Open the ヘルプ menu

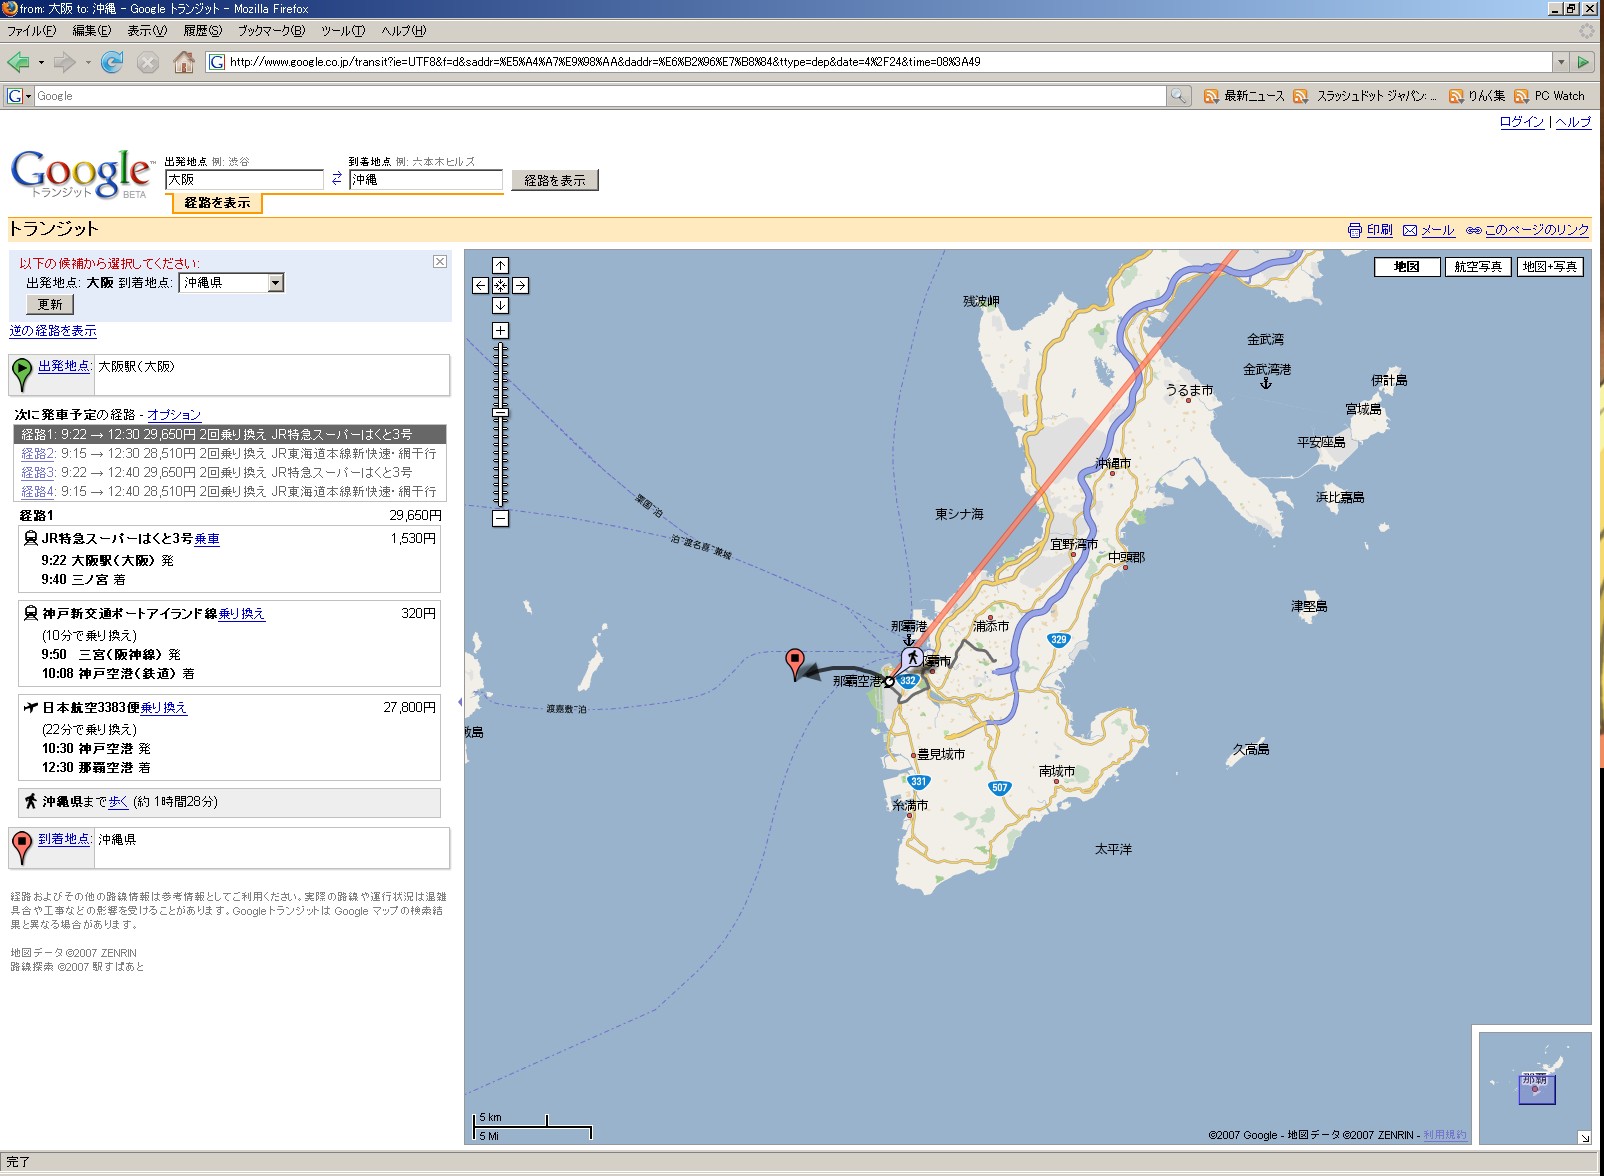(403, 31)
